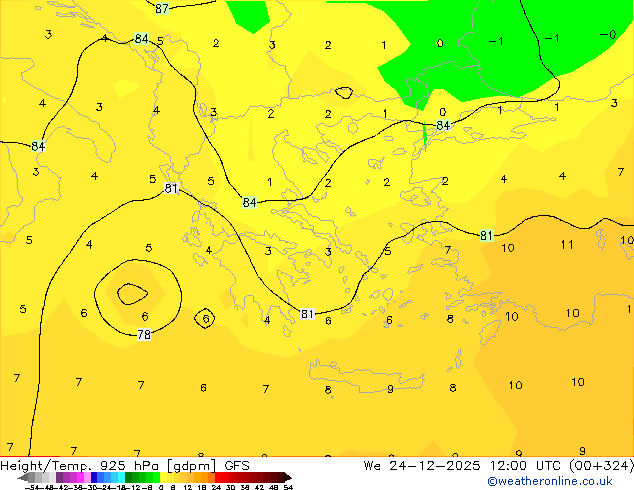
Task: Click the "Height/Temp. 925 hPa [gdpm] GFS" title
Action: click(x=125, y=465)
